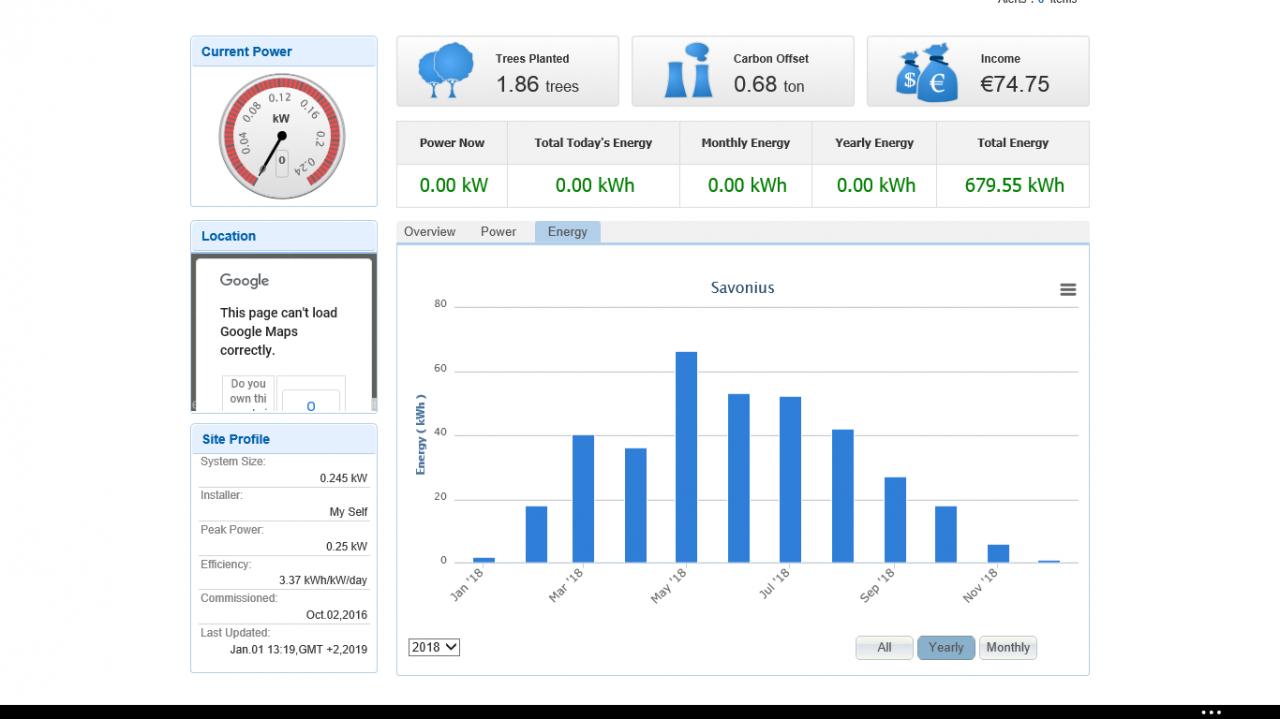Click the System Size value 0.245 kW
Viewport: 1280px width, 719px height.
point(343,478)
